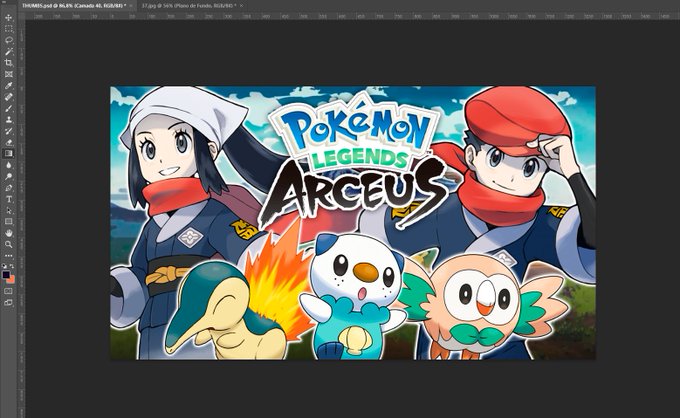This screenshot has width=680, height=418.
Task: Select the History Brush tool
Action: click(x=8, y=131)
